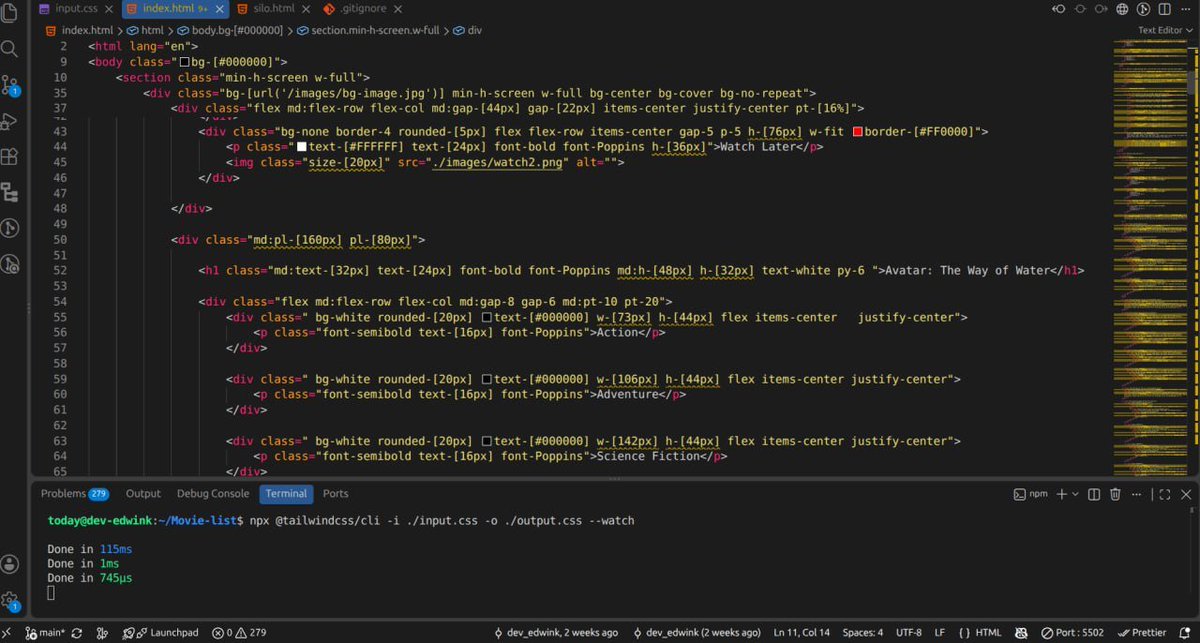Click black #000000 color swatch on line 9
The image size is (1200, 643).
tap(183, 62)
